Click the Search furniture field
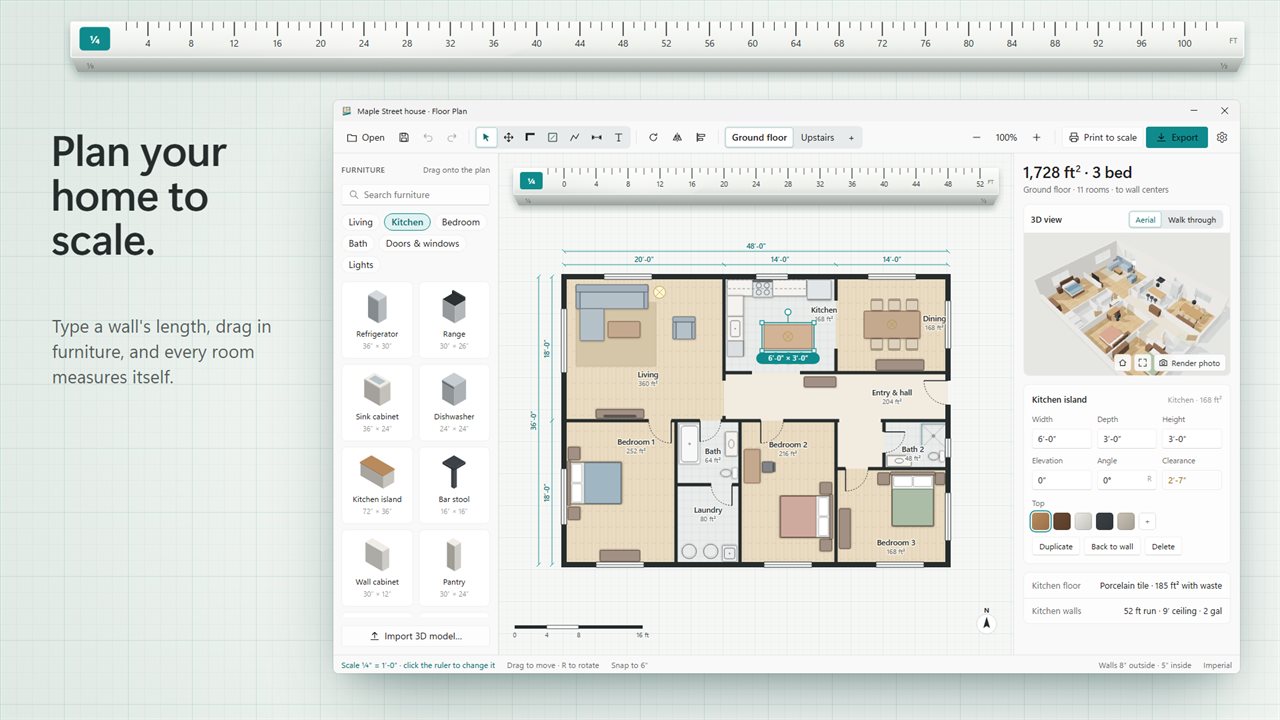The height and width of the screenshot is (720, 1280). coord(416,195)
